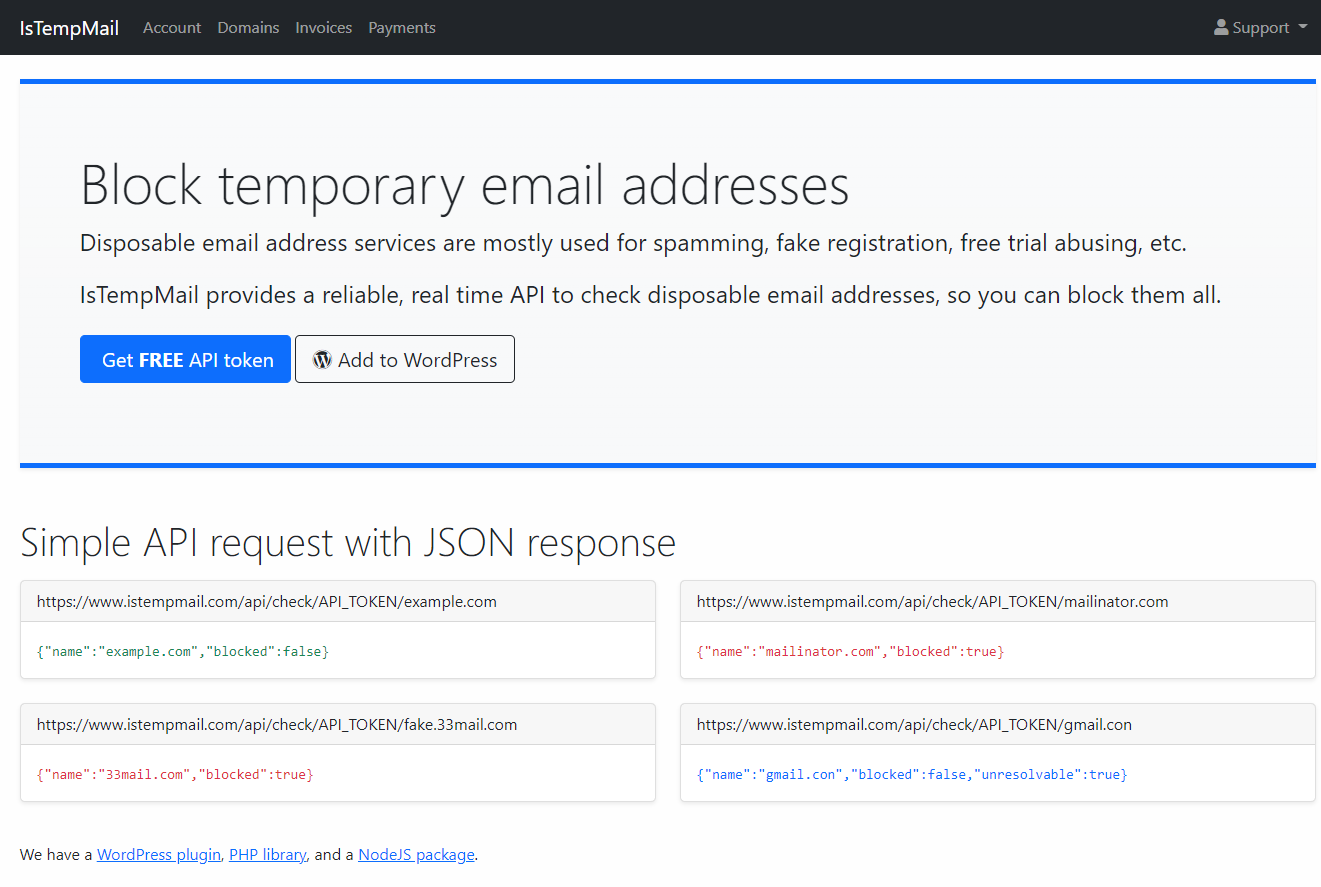This screenshot has height=887, width=1321.
Task: Open the Payments section
Action: (x=401, y=28)
